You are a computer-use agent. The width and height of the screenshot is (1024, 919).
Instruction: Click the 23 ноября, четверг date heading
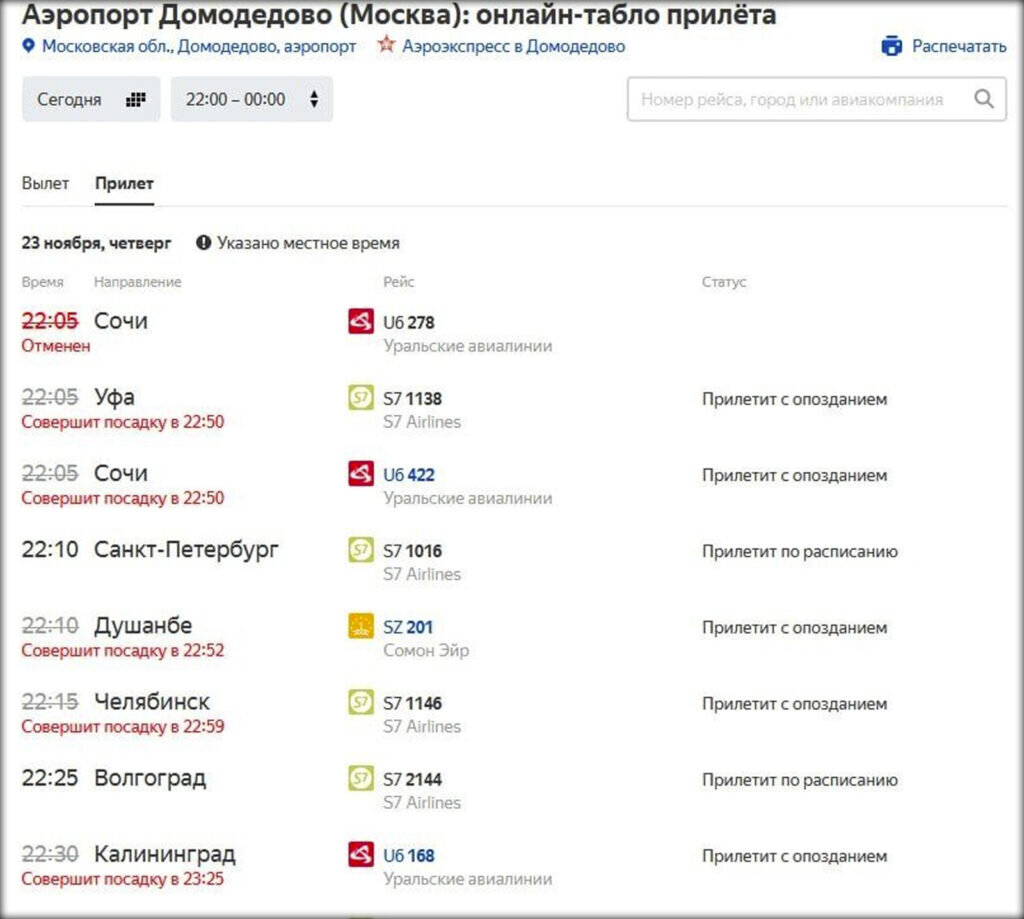[x=96, y=244]
